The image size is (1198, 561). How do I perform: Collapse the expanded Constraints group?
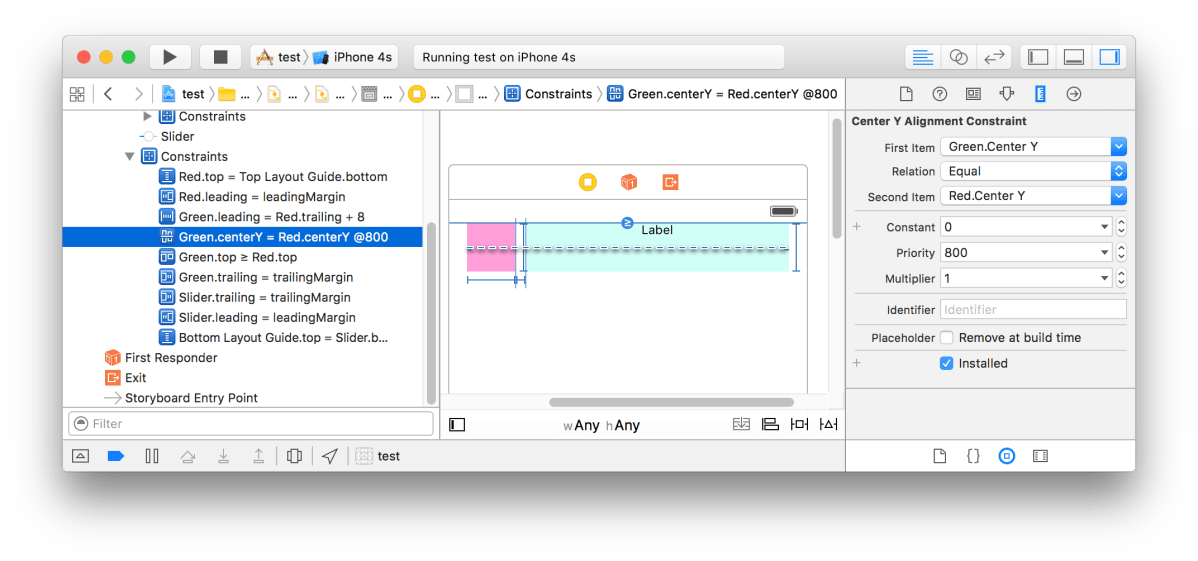tap(130, 156)
